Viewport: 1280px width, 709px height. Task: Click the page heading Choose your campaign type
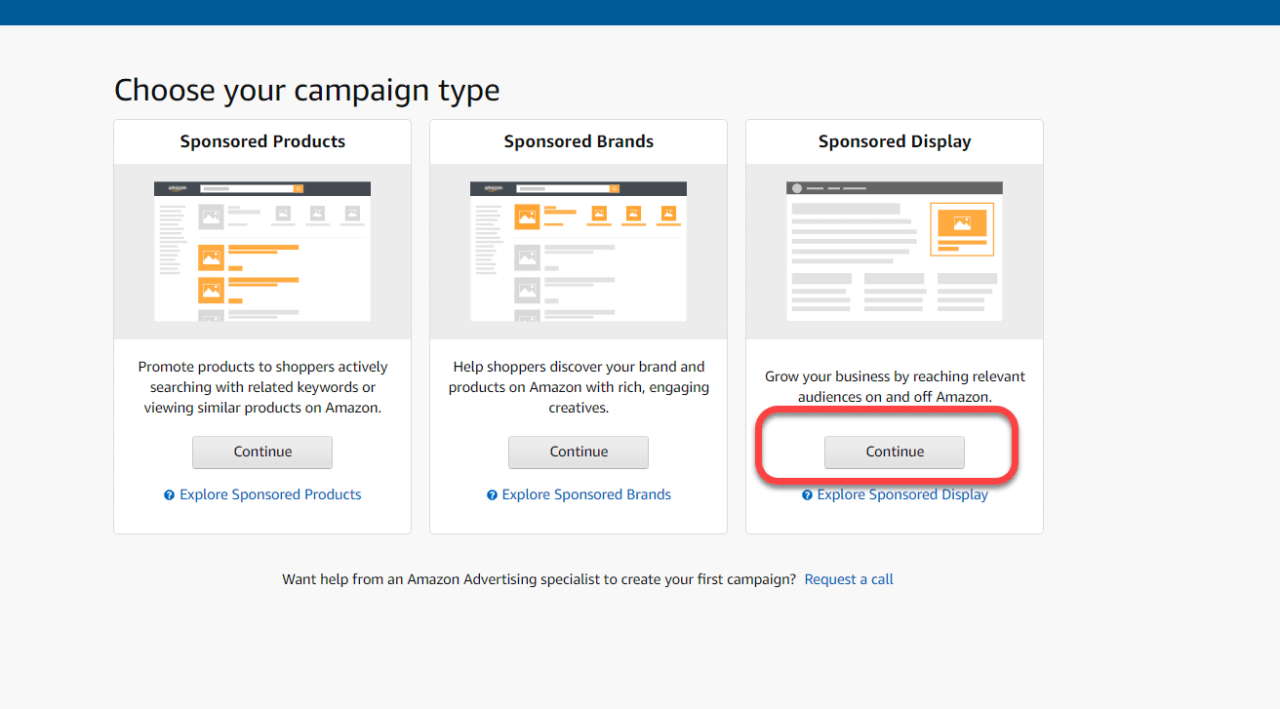307,90
